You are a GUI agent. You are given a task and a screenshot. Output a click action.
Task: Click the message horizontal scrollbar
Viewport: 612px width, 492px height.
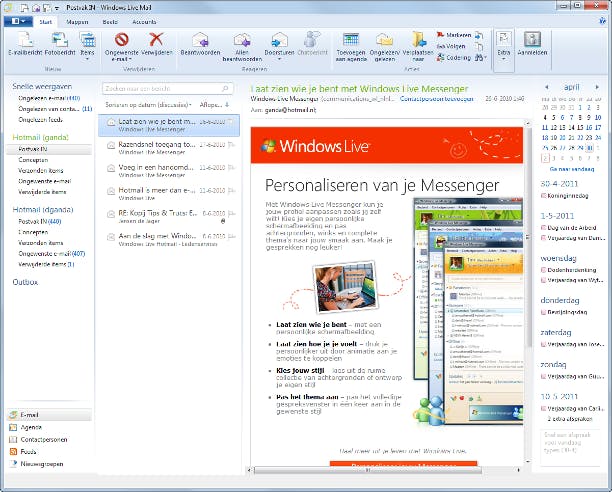367,470
